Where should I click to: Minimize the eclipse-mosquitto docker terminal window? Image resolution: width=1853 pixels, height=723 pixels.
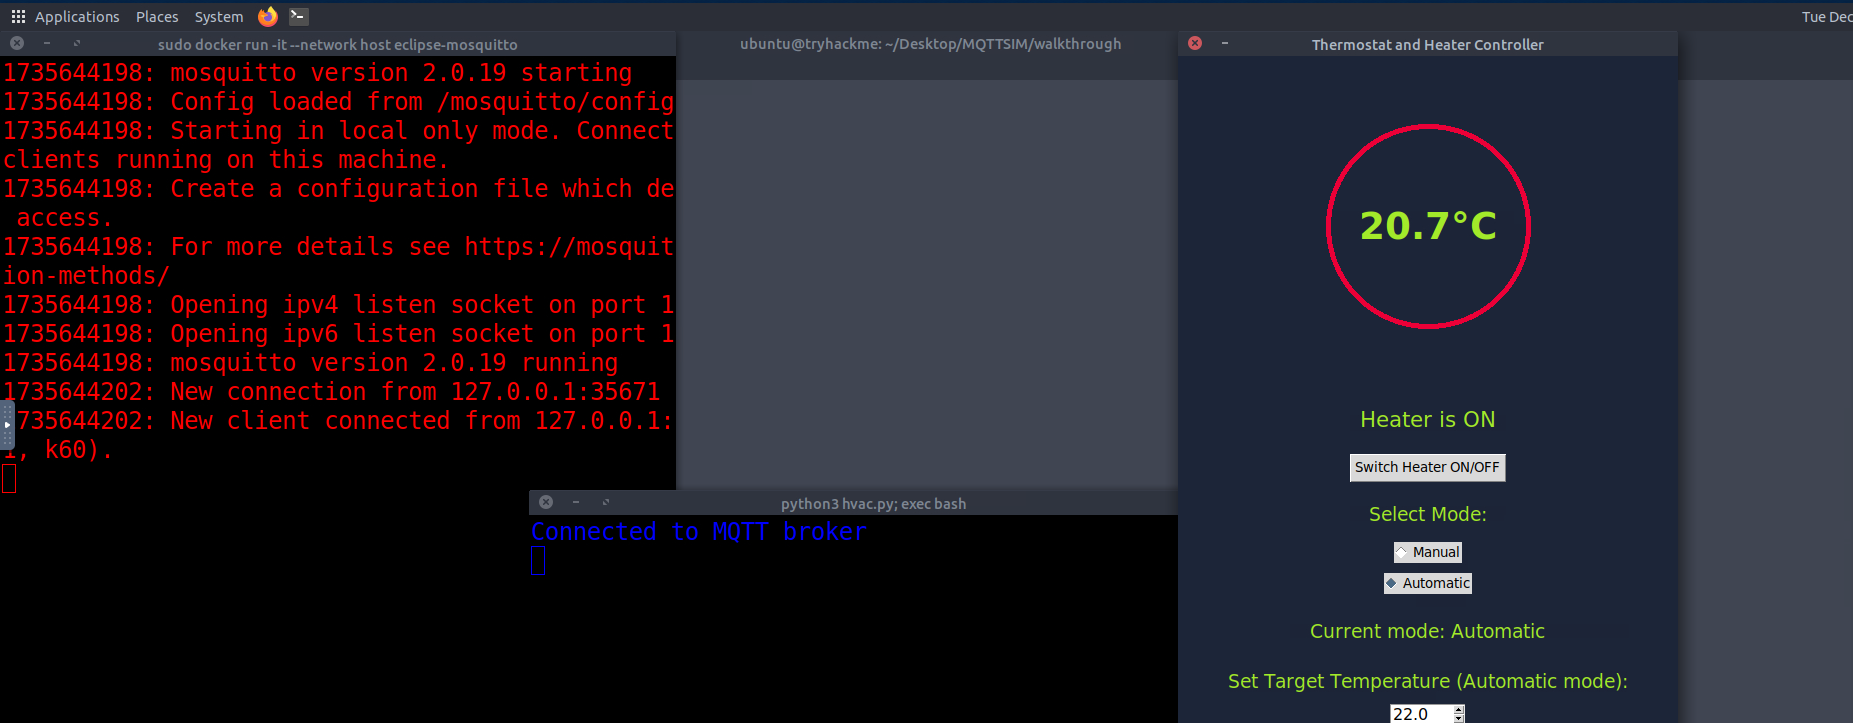coord(47,43)
